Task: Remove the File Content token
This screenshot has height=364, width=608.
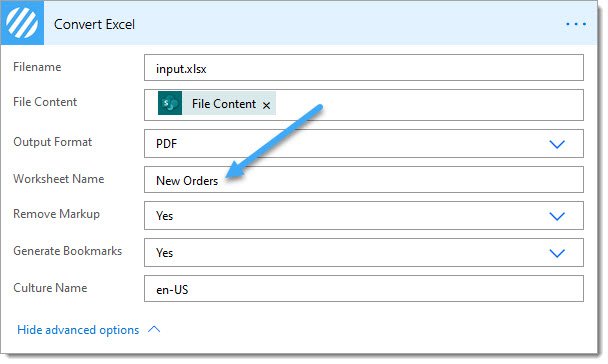Action: click(266, 105)
